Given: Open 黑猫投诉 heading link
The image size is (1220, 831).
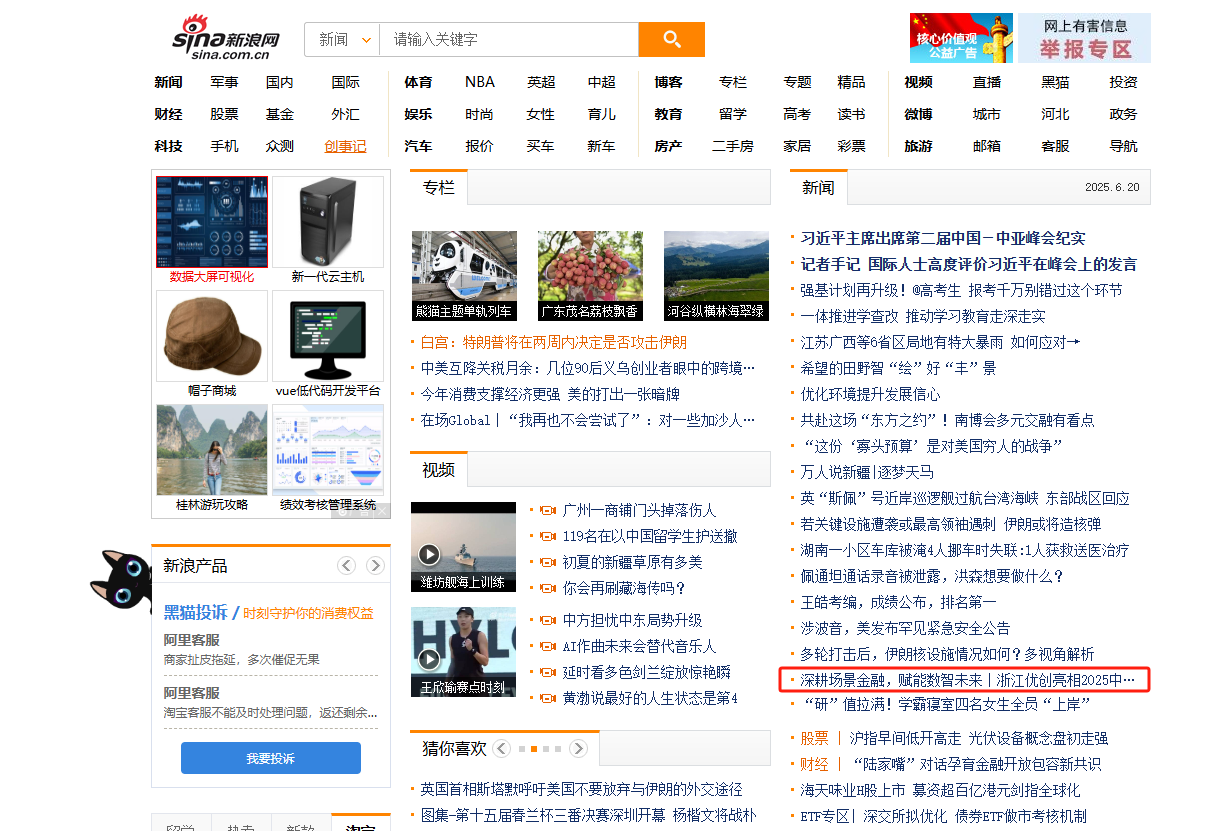Looking at the screenshot, I should coord(195,612).
